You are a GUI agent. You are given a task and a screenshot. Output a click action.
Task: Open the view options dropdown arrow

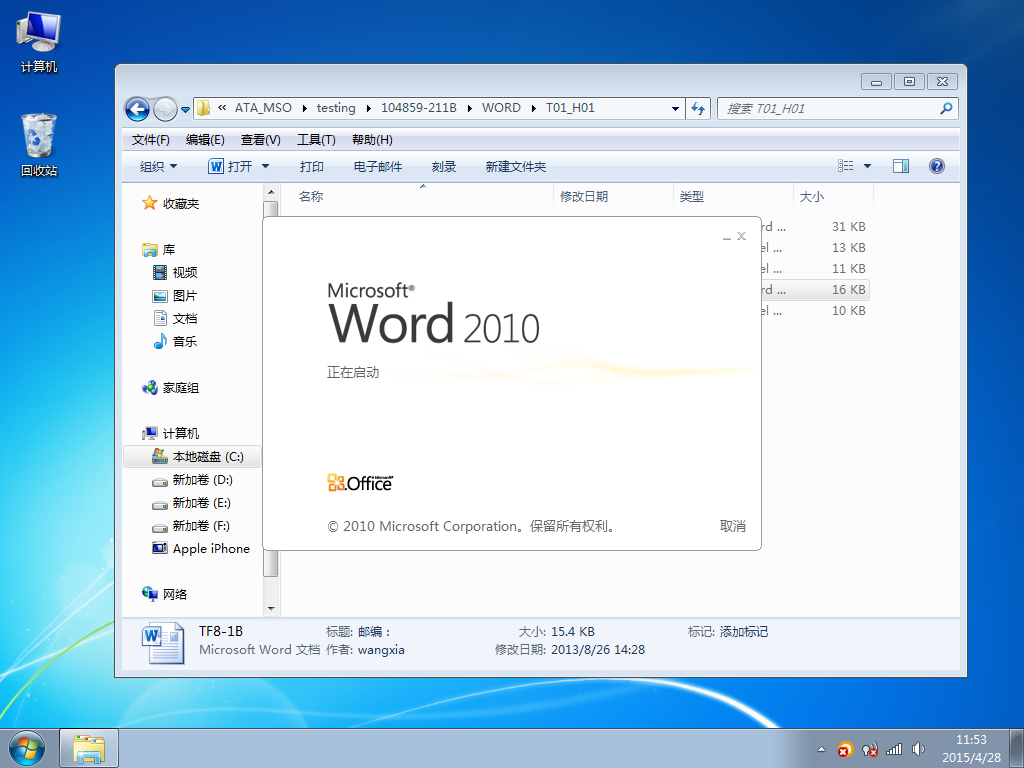pos(867,166)
